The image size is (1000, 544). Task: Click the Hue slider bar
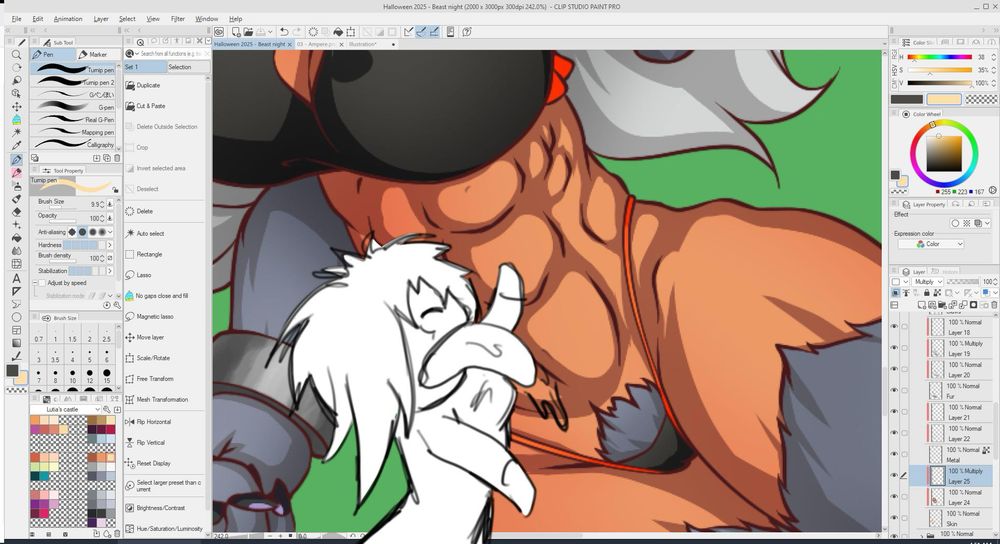[x=939, y=57]
